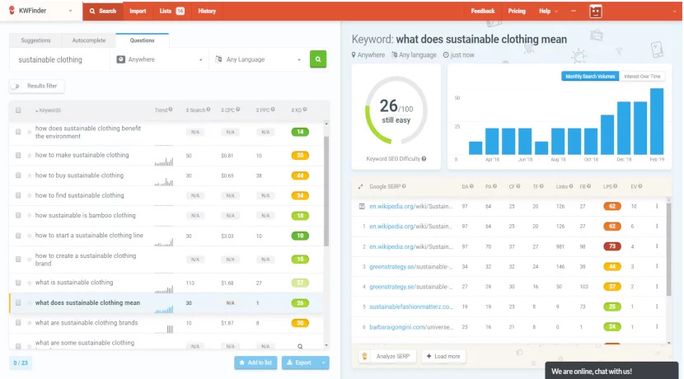684x379 pixels.
Task: Click the Feb '19 search volume bar
Action: (x=657, y=121)
